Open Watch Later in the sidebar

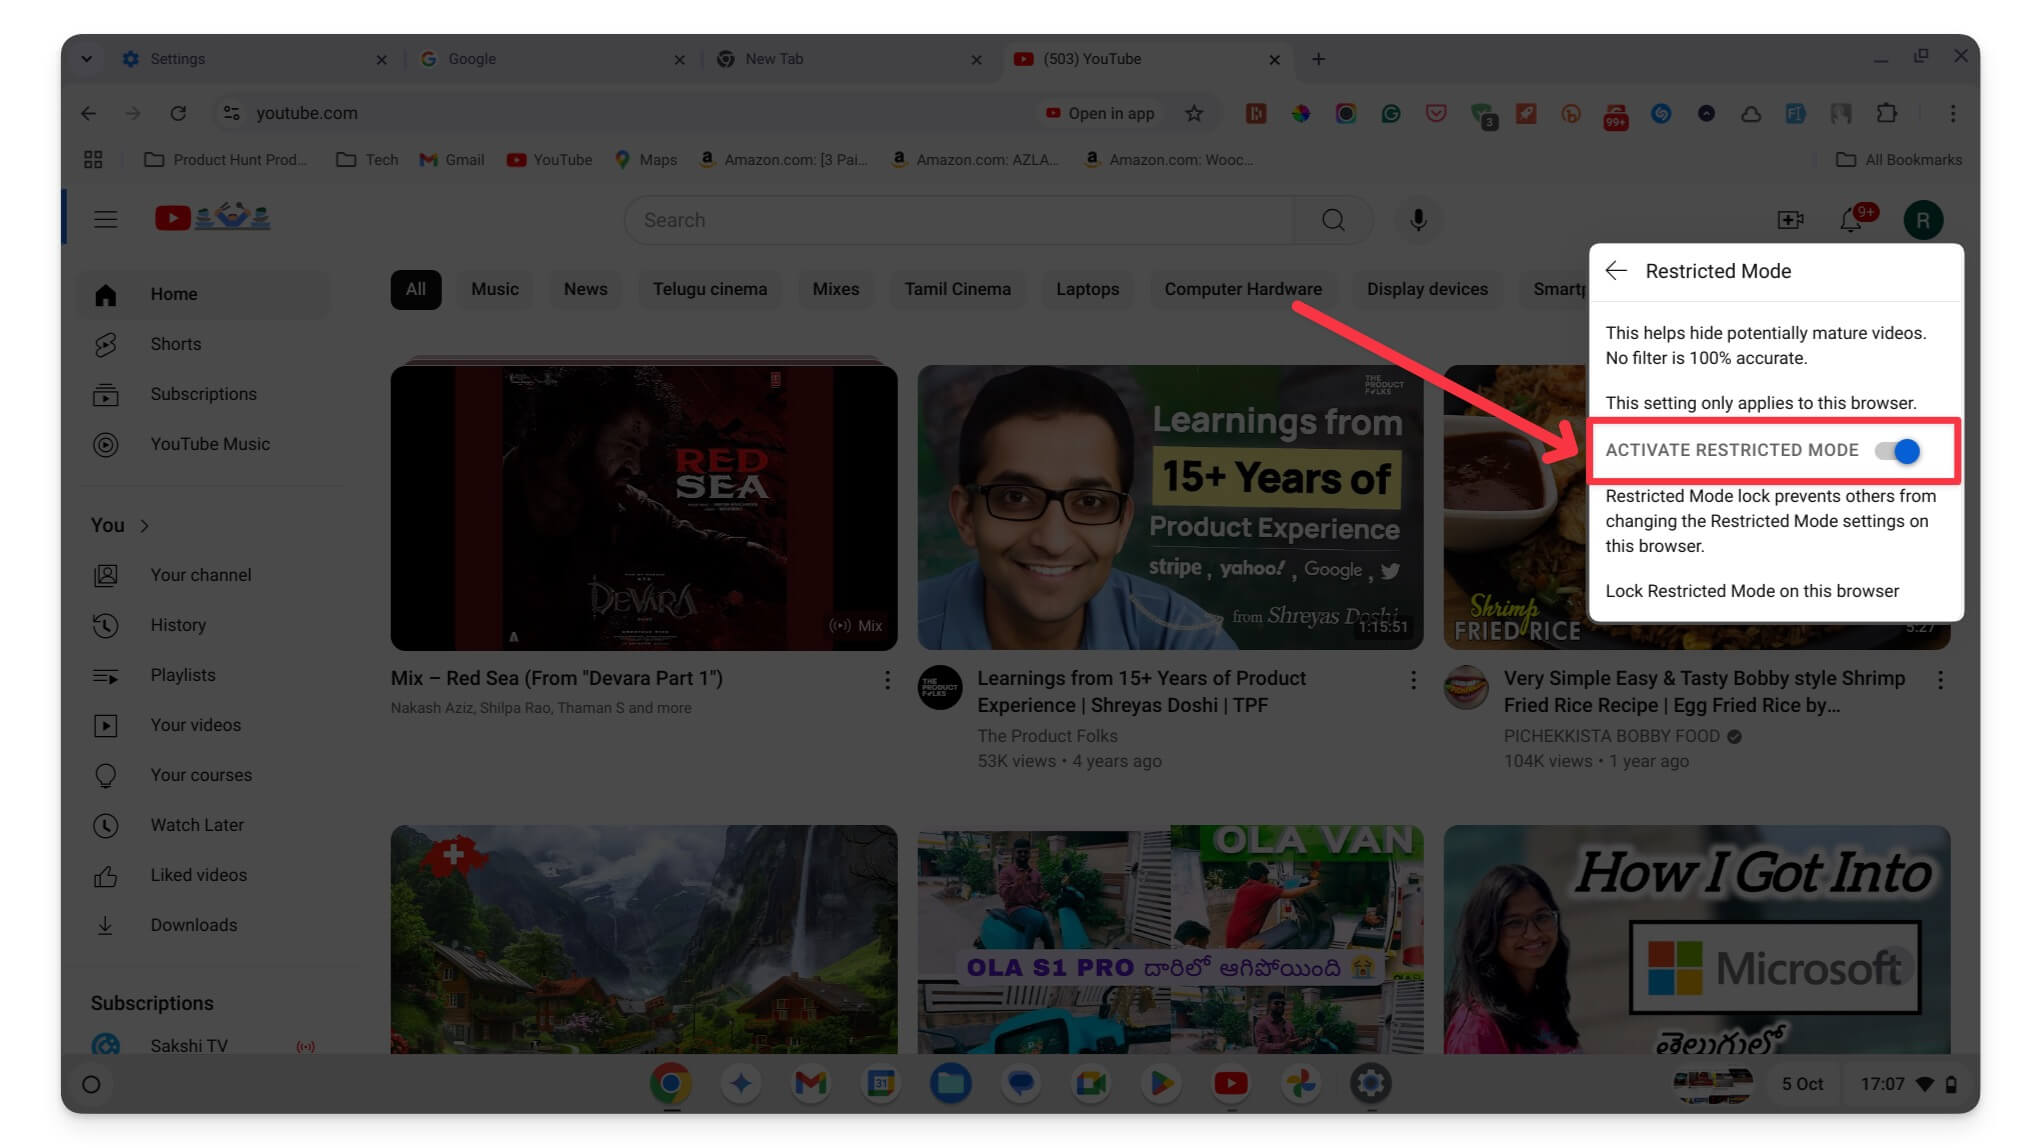coord(205,825)
